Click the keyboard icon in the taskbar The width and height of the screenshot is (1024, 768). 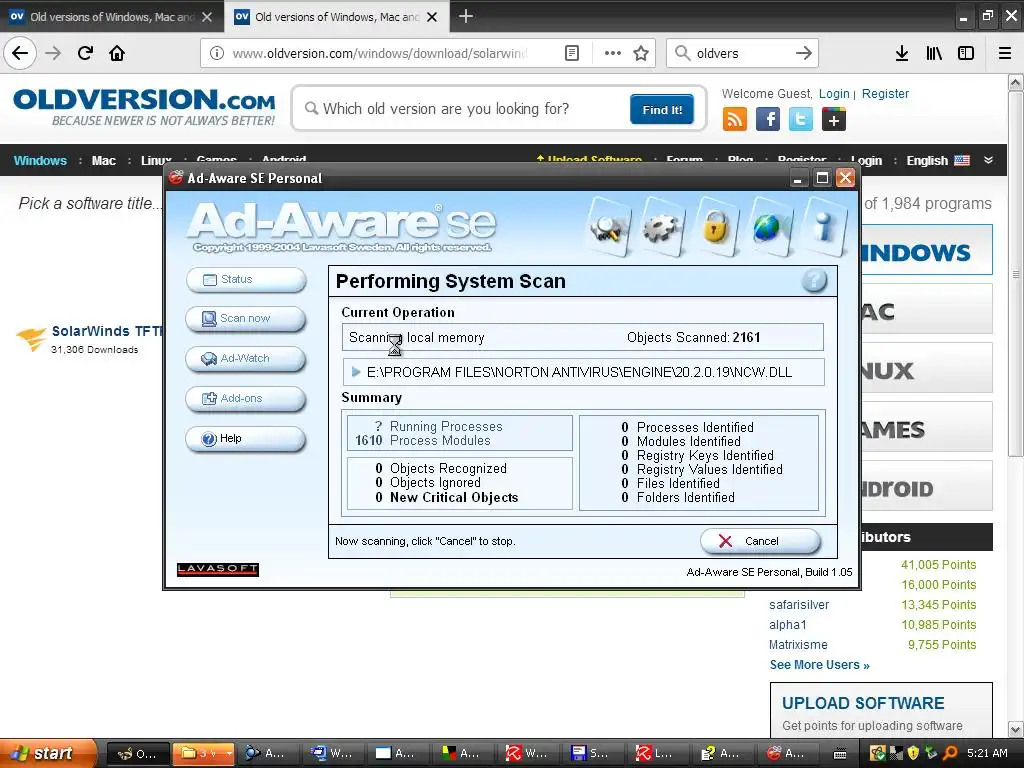coord(840,754)
